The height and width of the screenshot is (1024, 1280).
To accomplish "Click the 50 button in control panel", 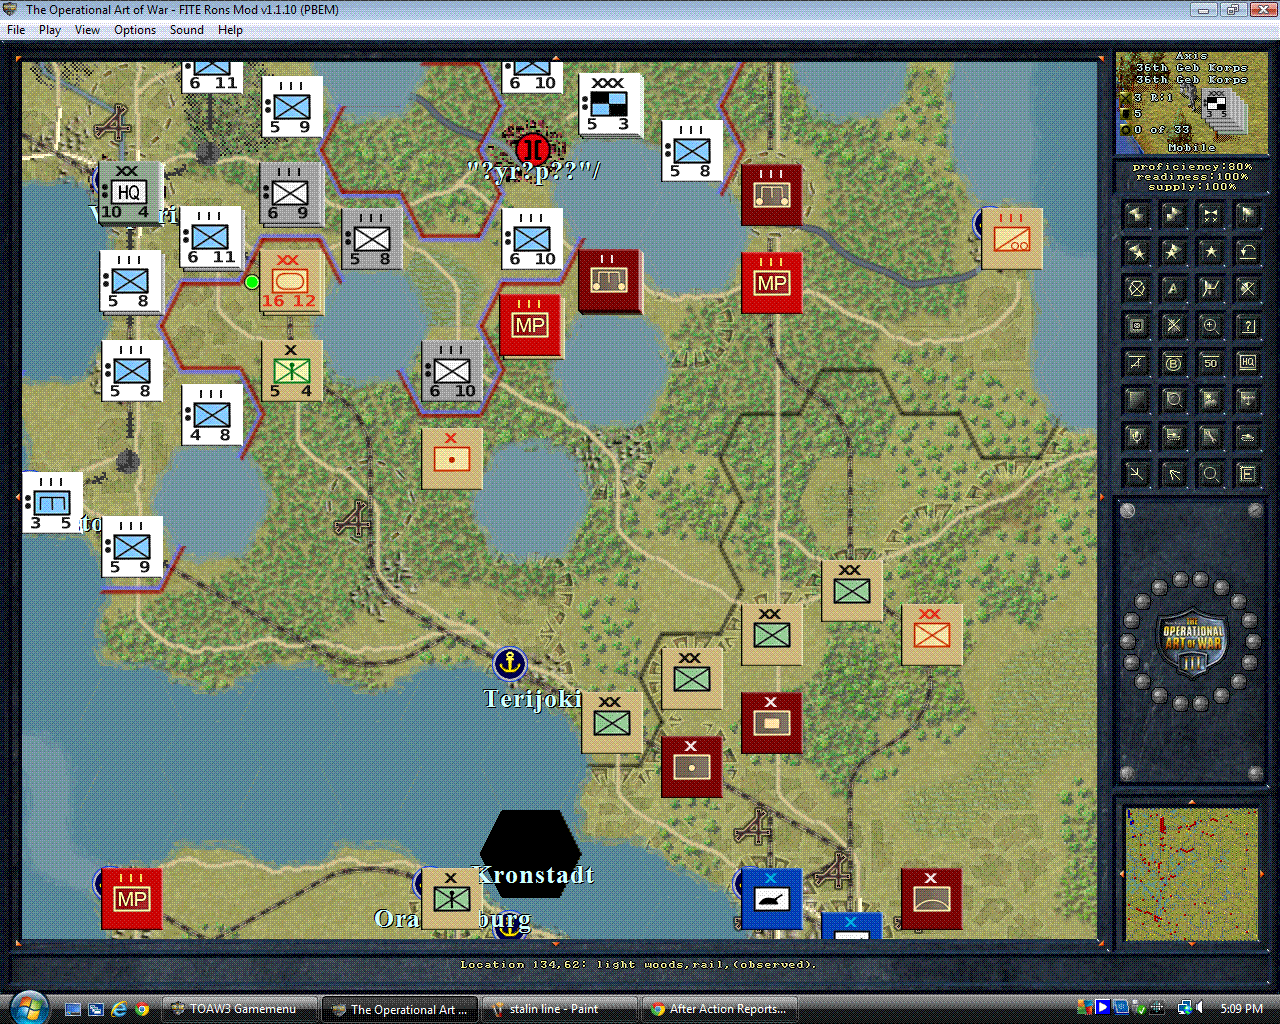I will pos(1211,363).
